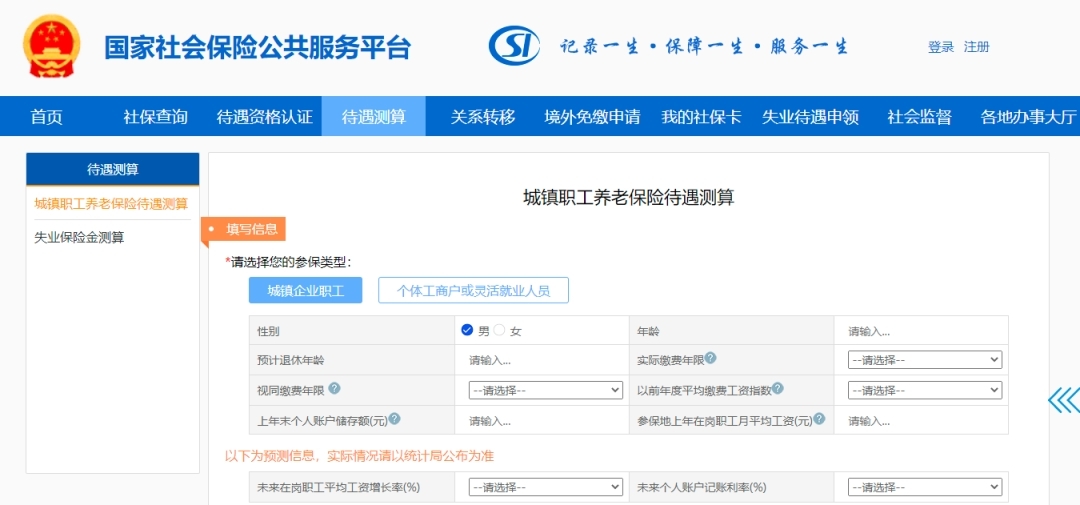This screenshot has width=1080, height=505.
Task: Click the 登录 link
Action: (940, 47)
